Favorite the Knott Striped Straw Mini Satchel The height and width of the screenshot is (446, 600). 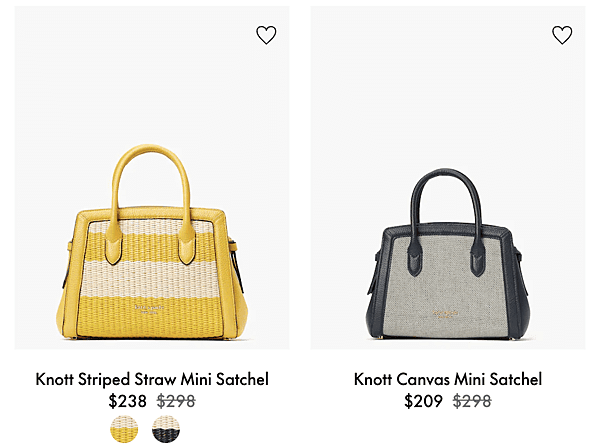[266, 35]
